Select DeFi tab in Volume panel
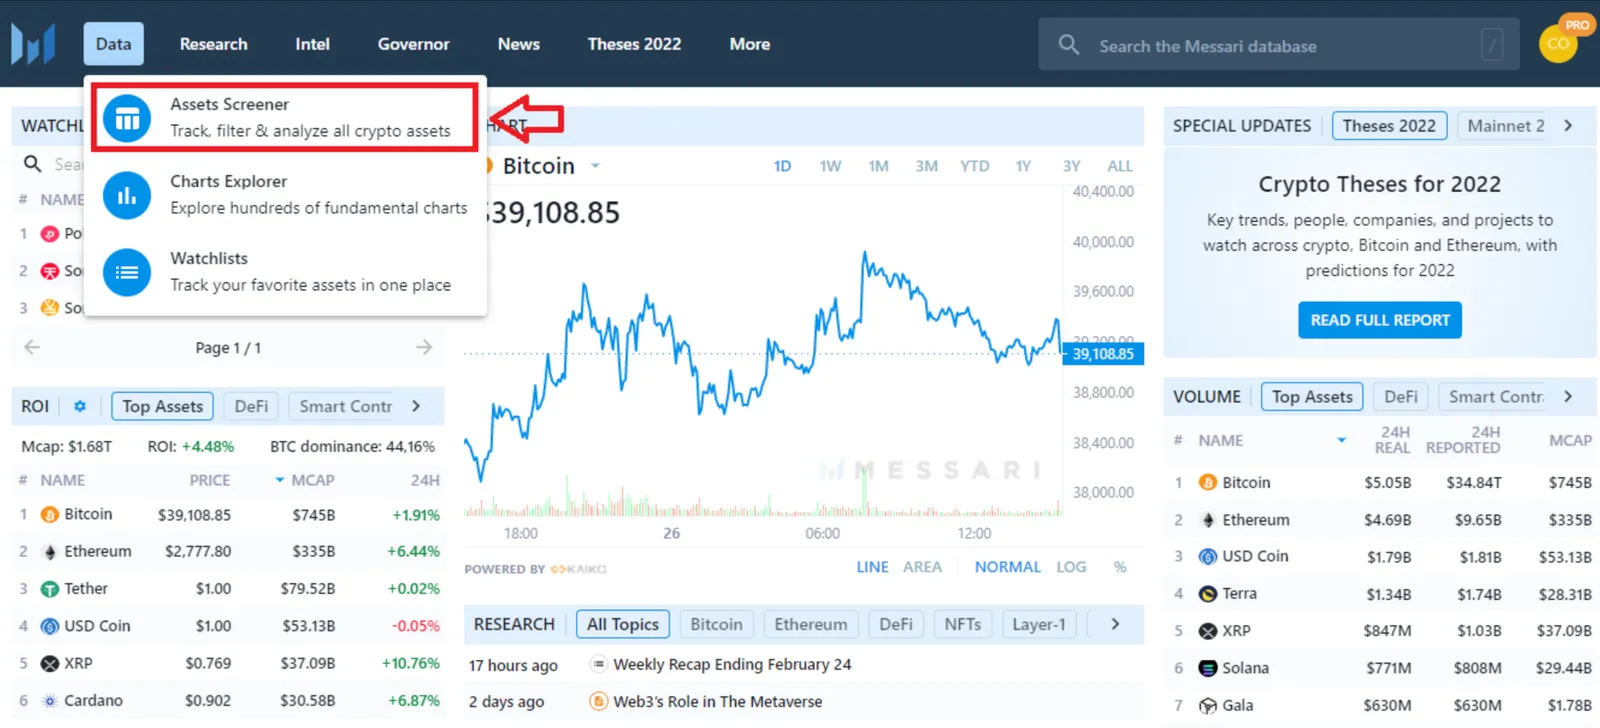Image resolution: width=1600 pixels, height=728 pixels. [x=1400, y=396]
